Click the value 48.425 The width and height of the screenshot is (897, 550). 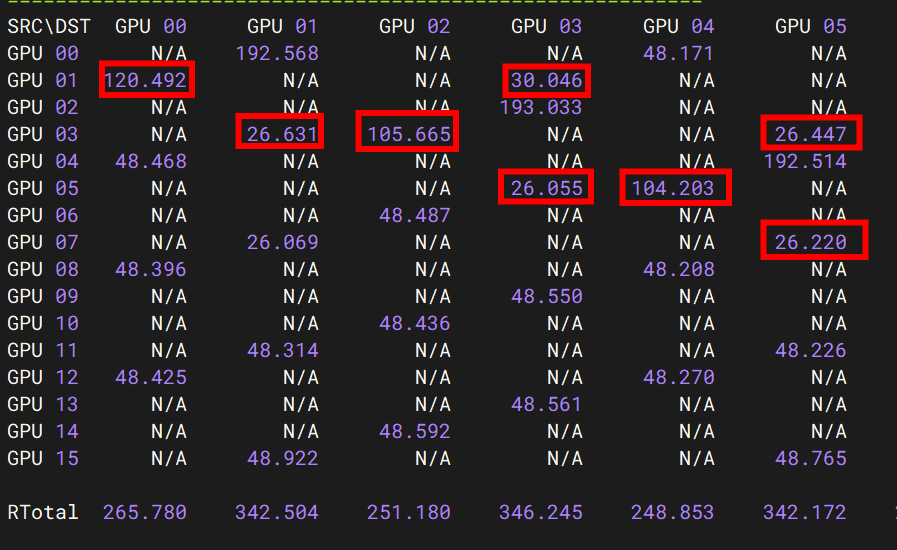(x=151, y=377)
